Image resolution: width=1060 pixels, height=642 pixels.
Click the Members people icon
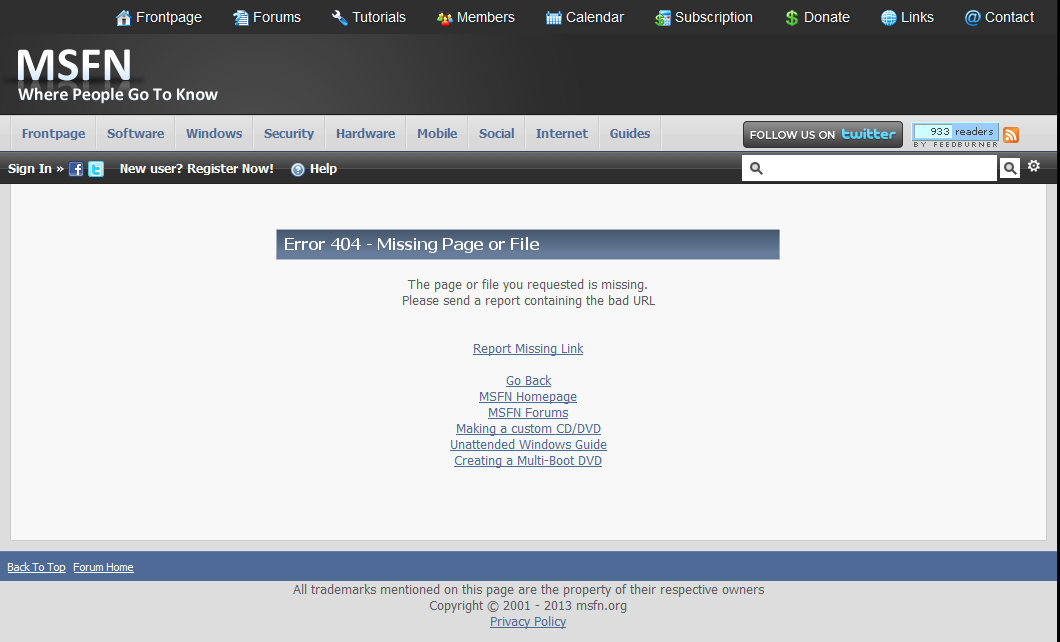tap(444, 18)
